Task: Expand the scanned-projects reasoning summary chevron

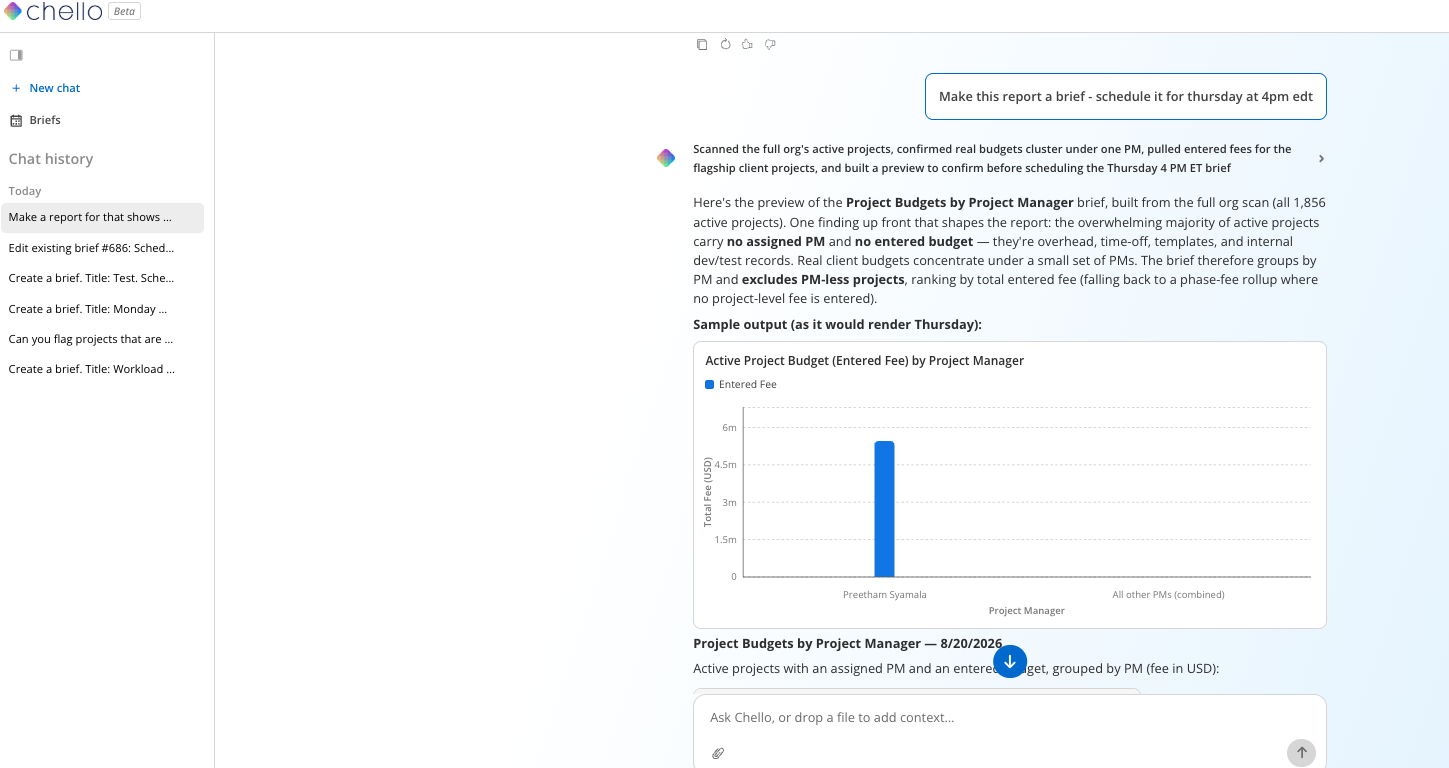Action: point(1321,159)
